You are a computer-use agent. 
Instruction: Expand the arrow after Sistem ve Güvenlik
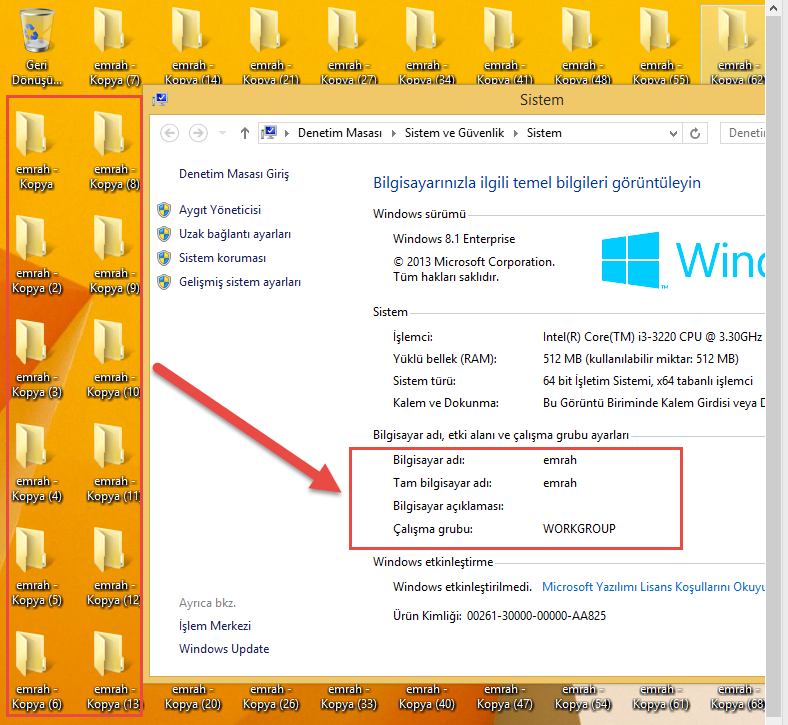tap(516, 133)
